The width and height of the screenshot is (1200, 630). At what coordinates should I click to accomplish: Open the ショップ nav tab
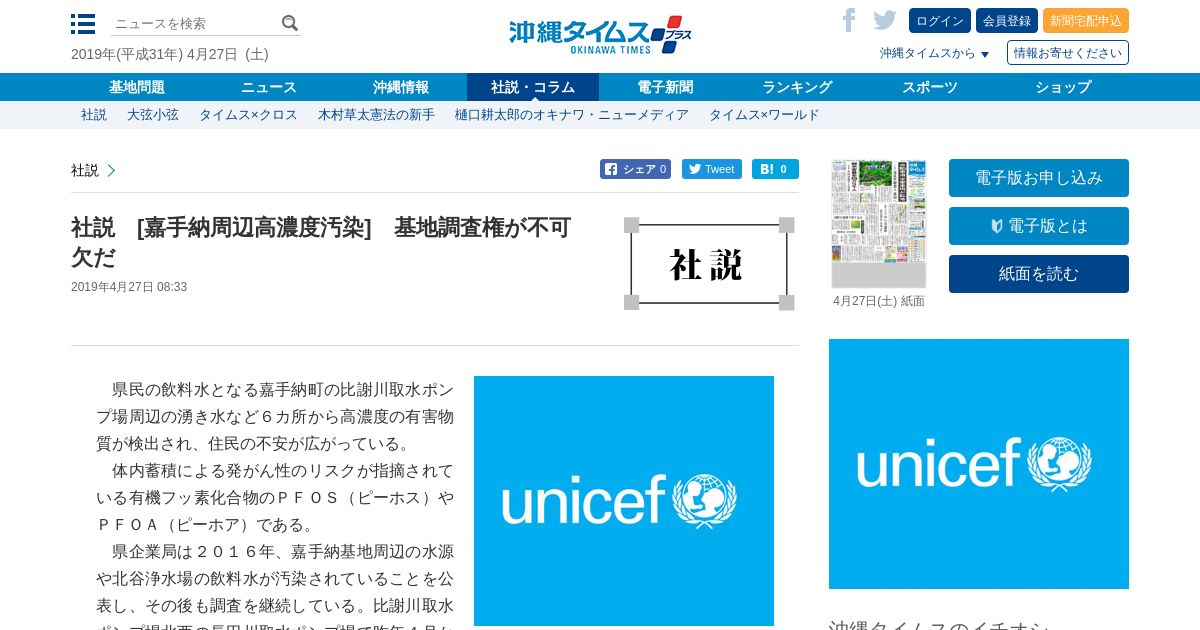coord(1063,87)
